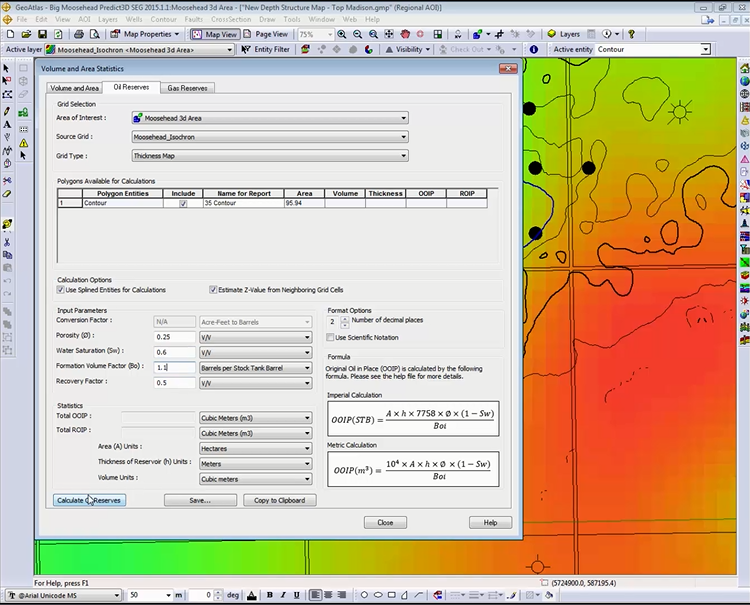Click the Print icon in the toolbar
750x605 pixels.
79,34
